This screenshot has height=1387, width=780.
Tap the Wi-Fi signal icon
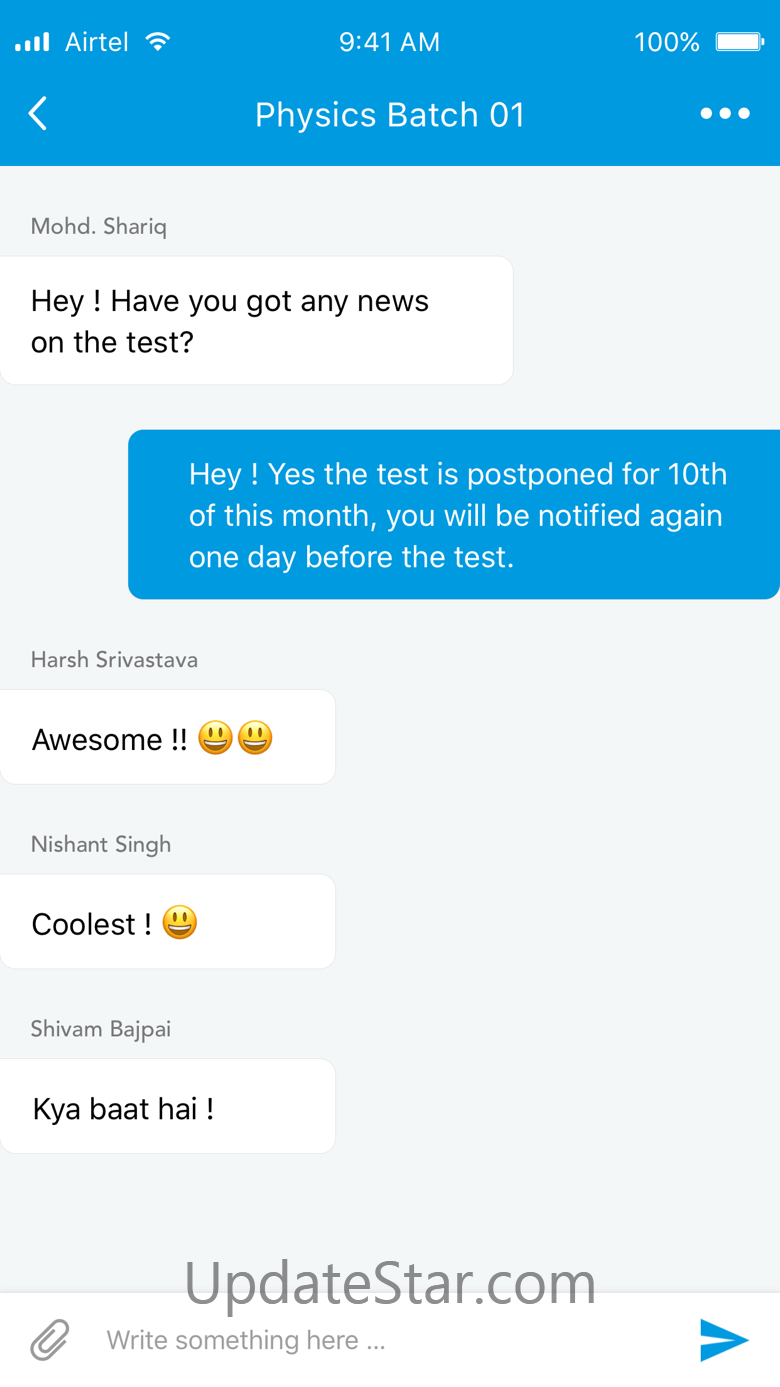(x=157, y=42)
